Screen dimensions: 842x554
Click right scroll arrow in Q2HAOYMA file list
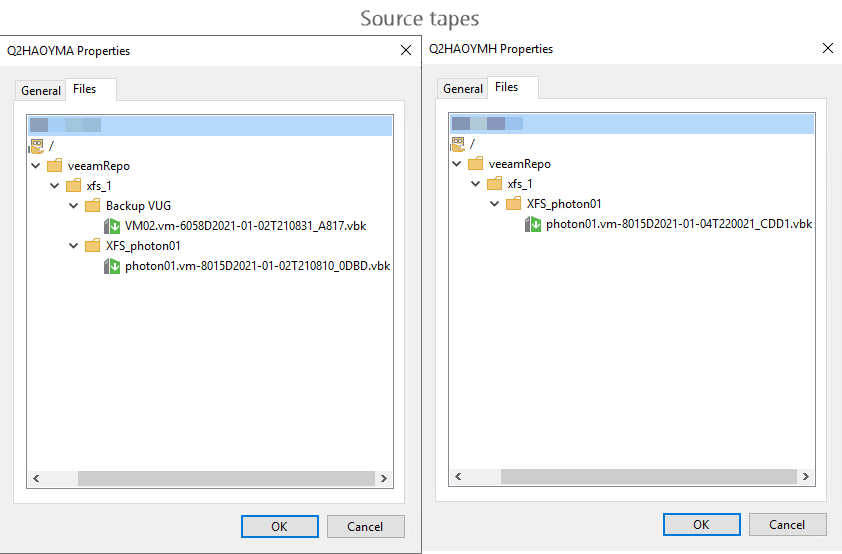tap(383, 478)
